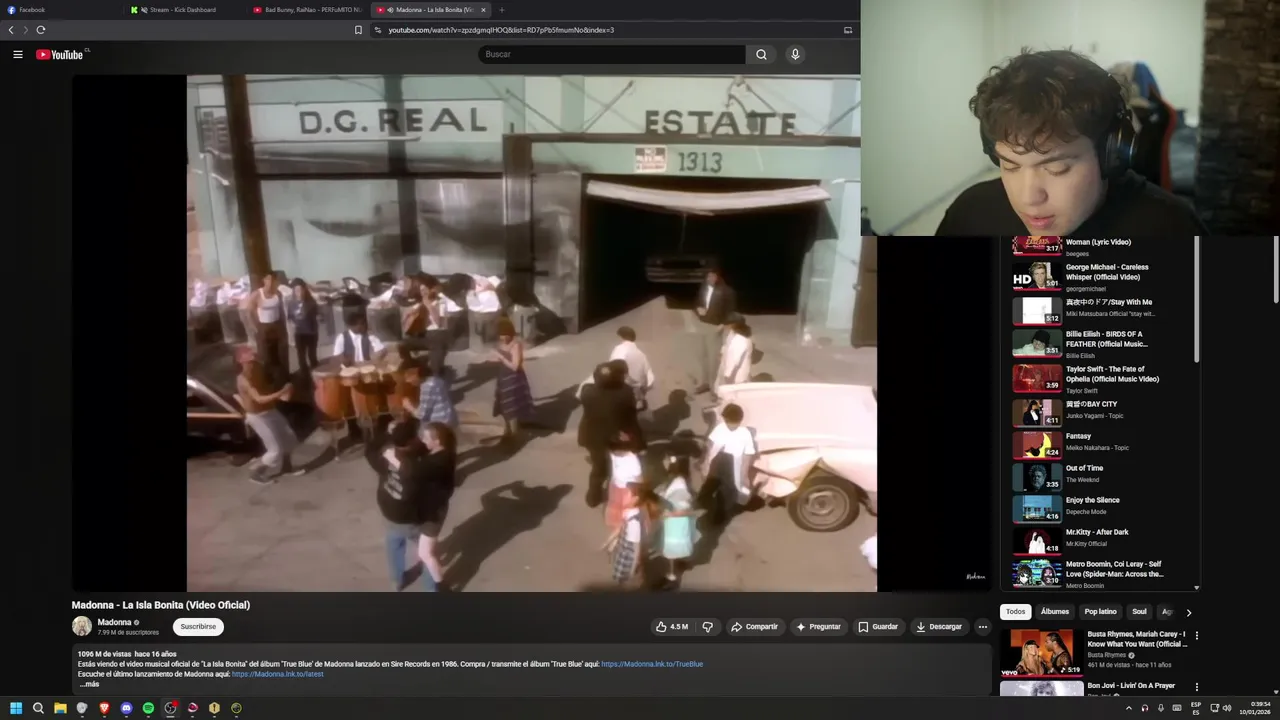The height and width of the screenshot is (720, 1280).
Task: Click the page vertical scrollbar
Action: coord(1275,270)
